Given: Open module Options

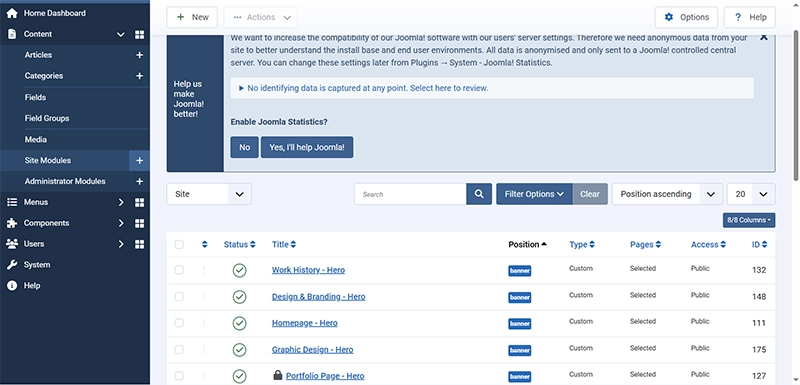Looking at the screenshot, I should coord(686,17).
